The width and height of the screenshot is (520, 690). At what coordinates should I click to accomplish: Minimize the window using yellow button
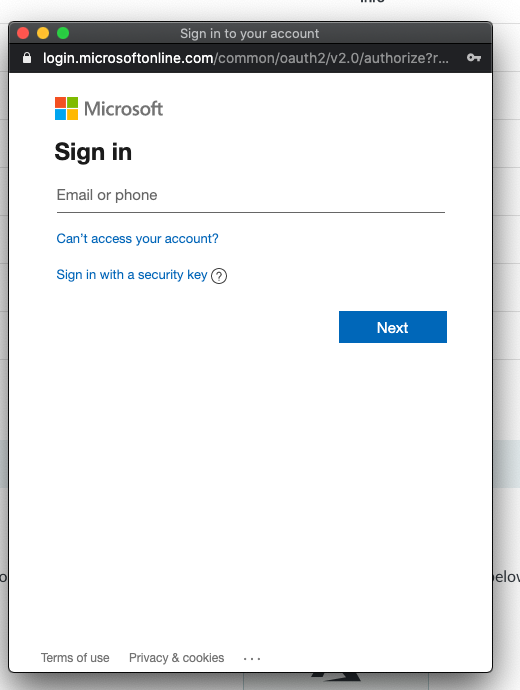(x=43, y=33)
